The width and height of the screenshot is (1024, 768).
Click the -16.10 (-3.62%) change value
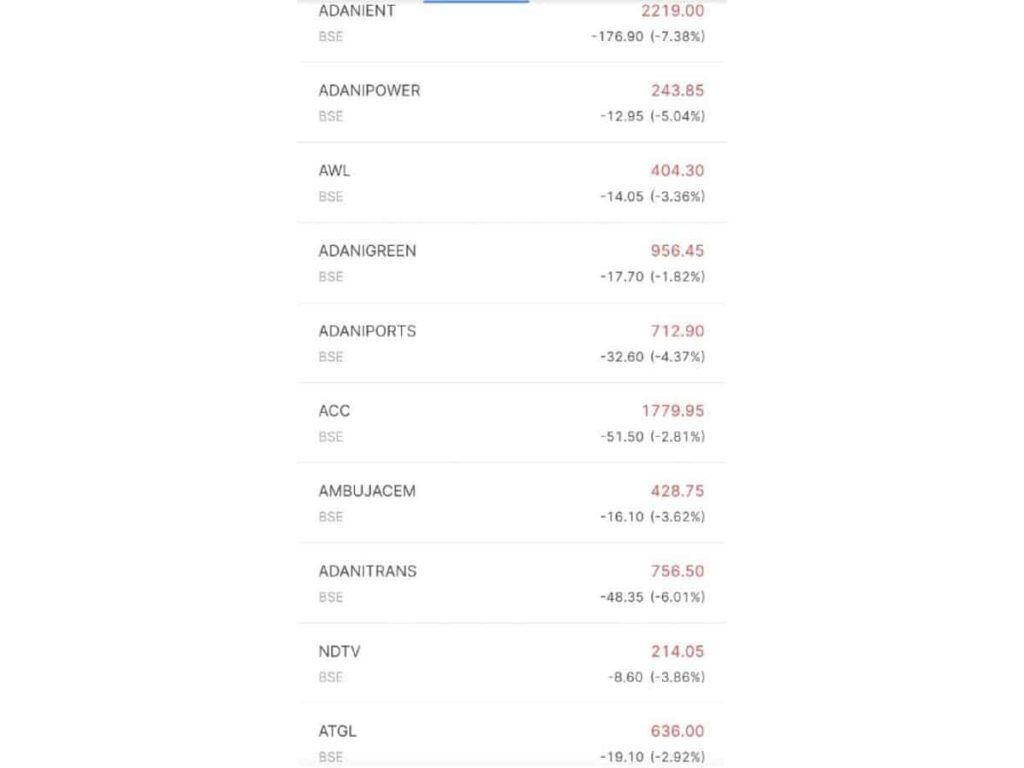[652, 517]
